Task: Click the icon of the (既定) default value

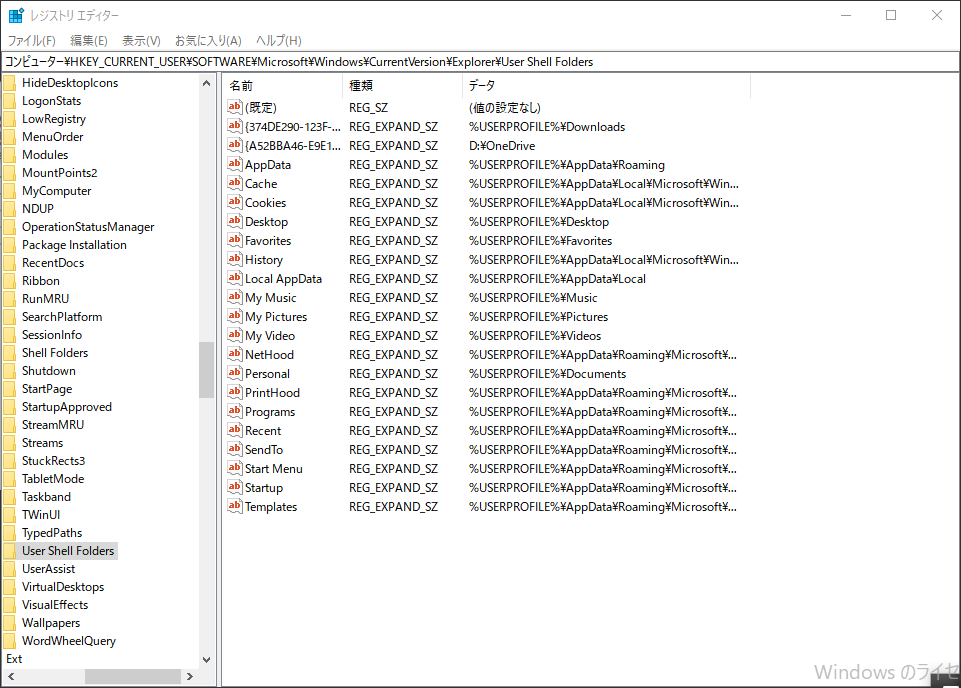Action: [x=235, y=107]
